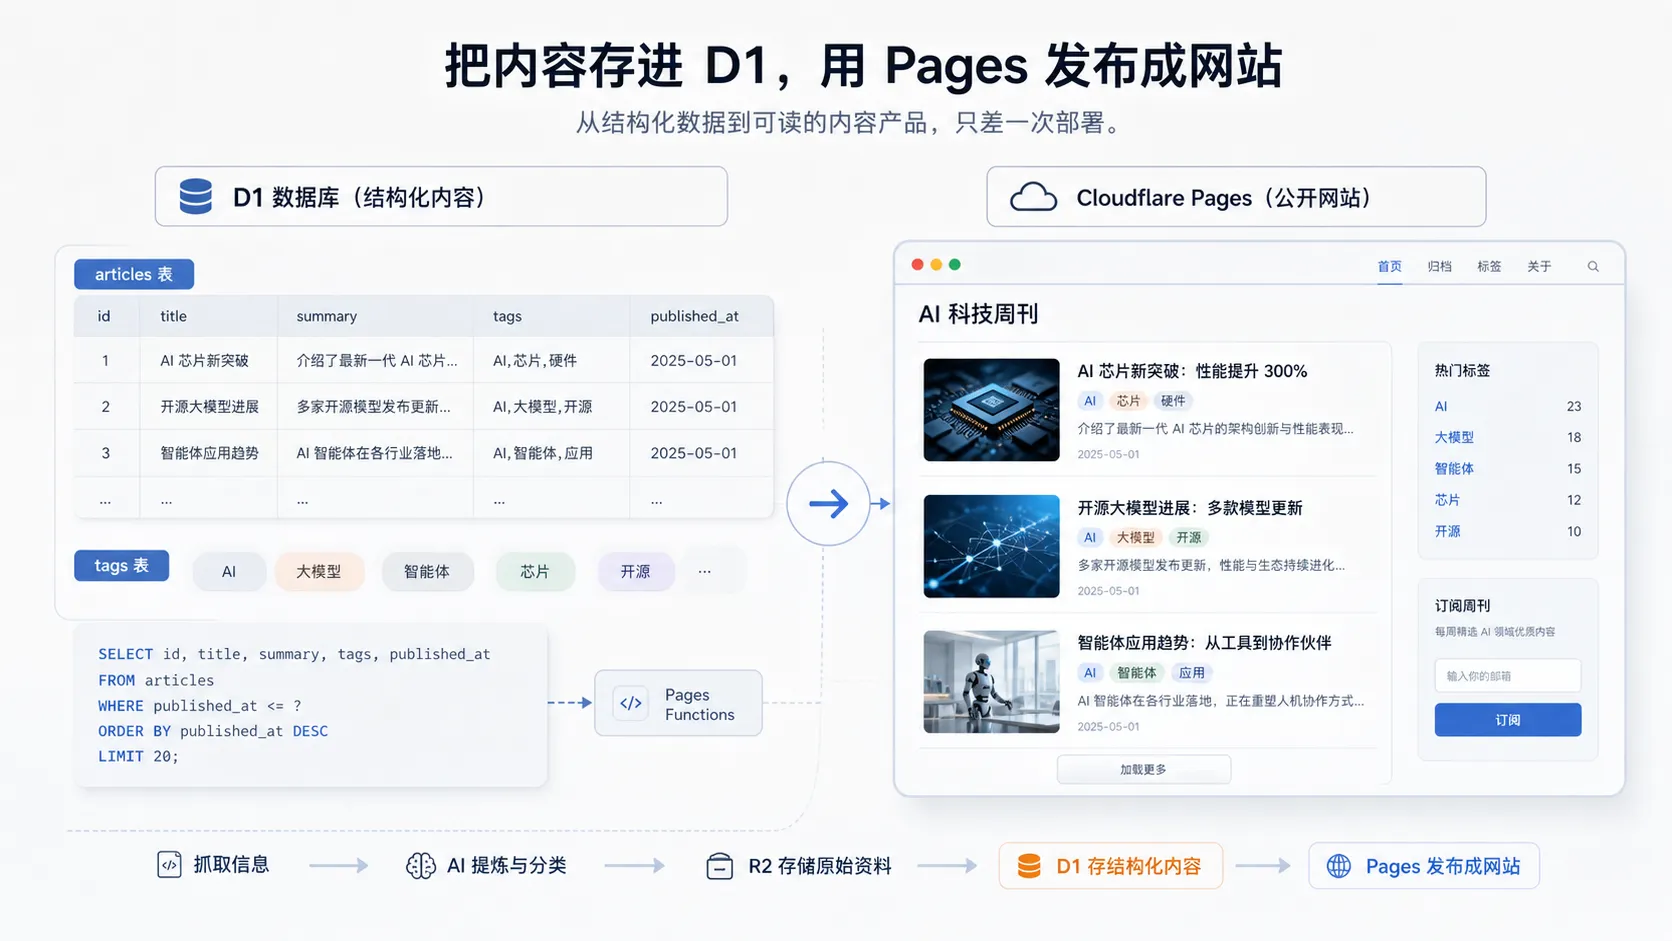Viewport: 1672px width, 941px height.
Task: Click the SELECT line of the SQL query
Action: 294,654
